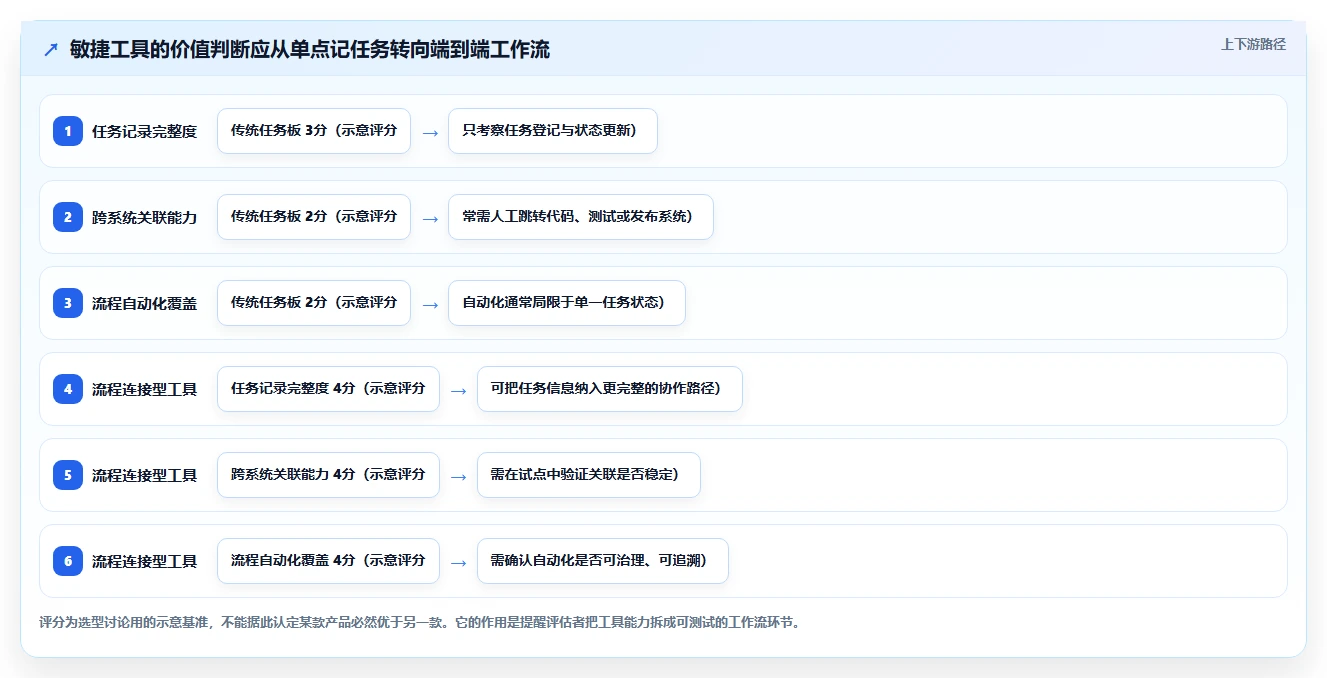Image resolution: width=1327 pixels, height=678 pixels.
Task: Click the 流程自动化覆盖 4分（示意评分 pill
Action: tap(328, 561)
